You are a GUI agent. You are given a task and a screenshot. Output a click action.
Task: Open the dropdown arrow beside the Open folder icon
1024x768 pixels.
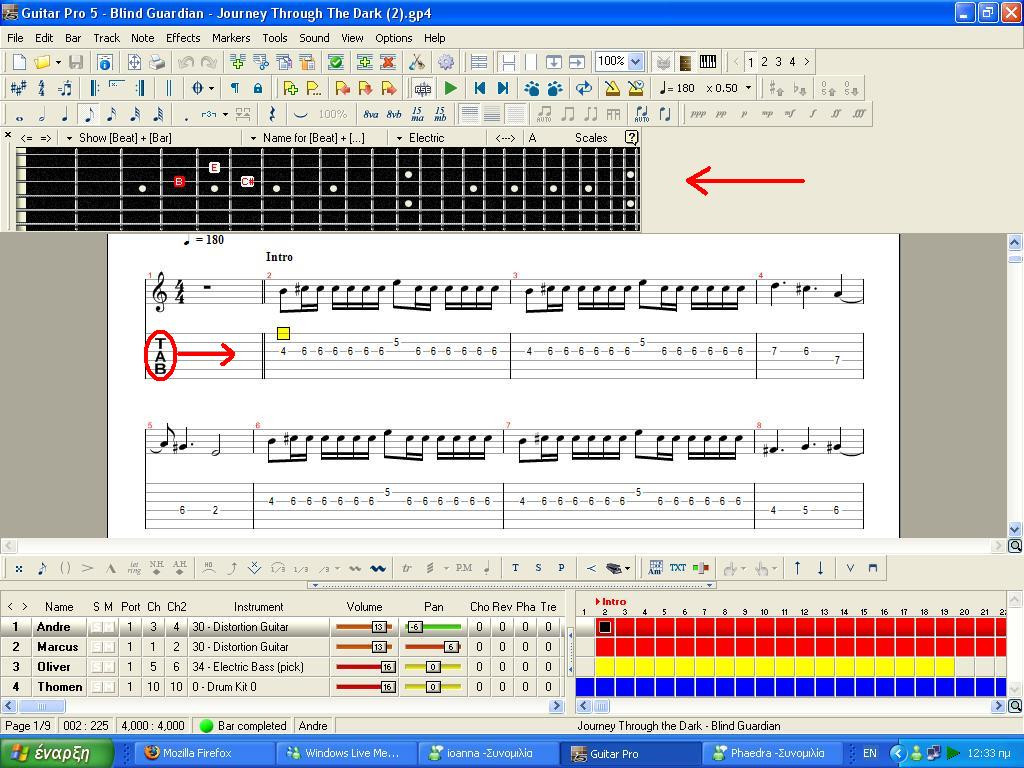click(x=58, y=63)
